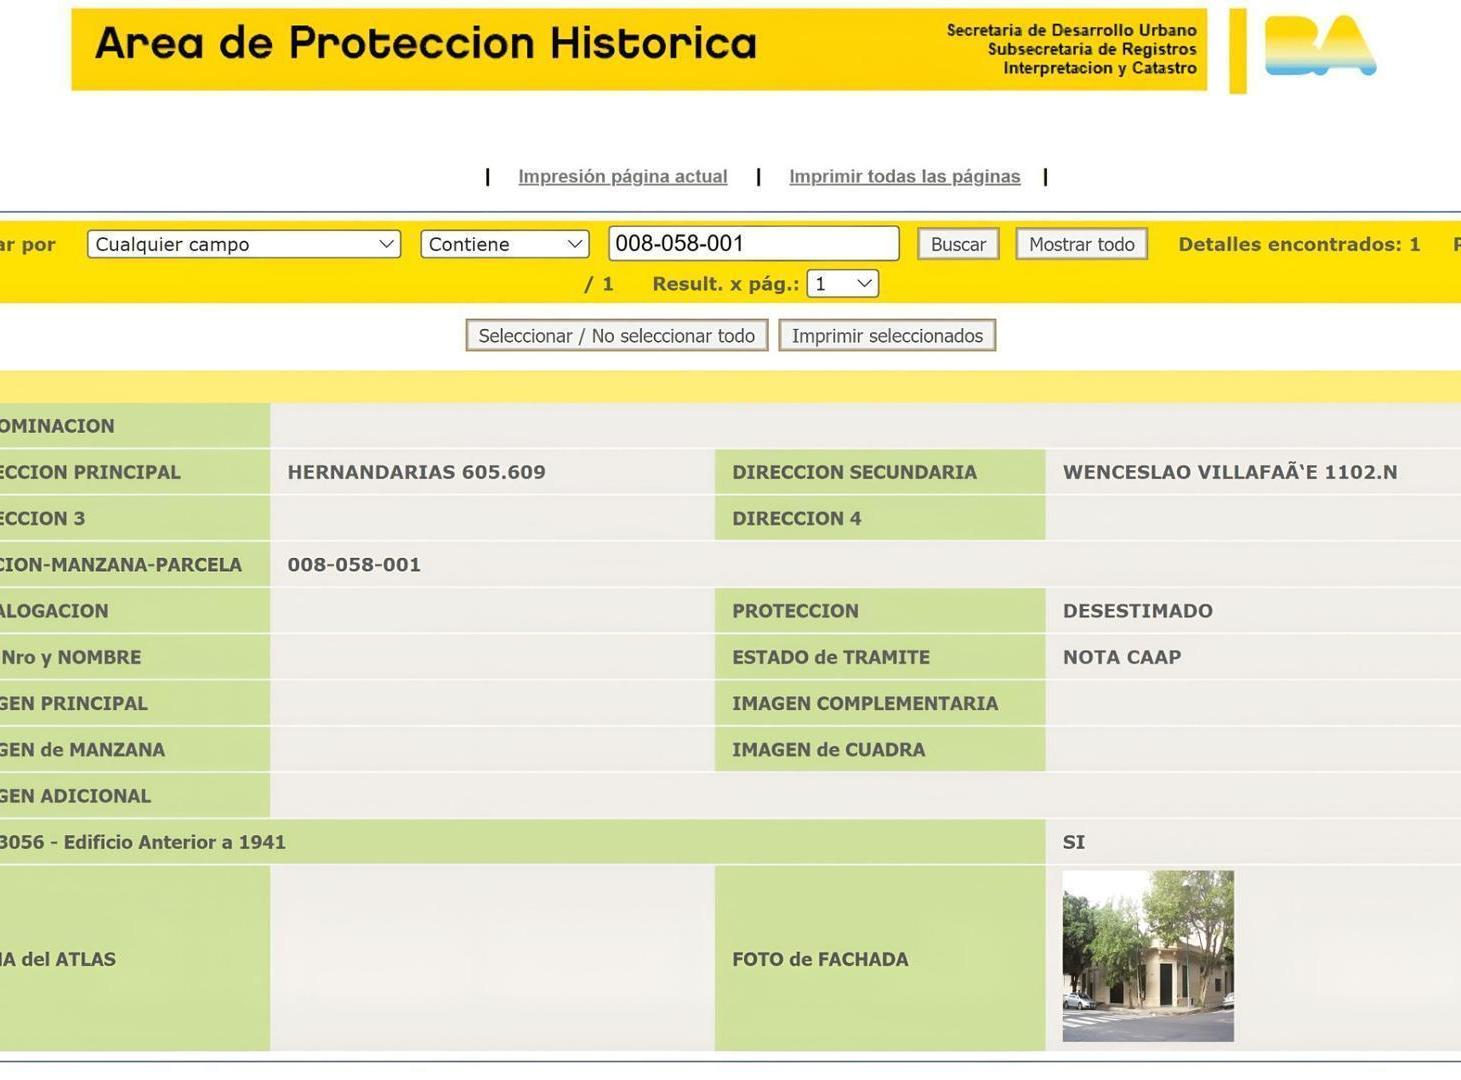Click the protection value 'DESESTIMADO'
The width and height of the screenshot is (1461, 1080).
pos(1138,611)
